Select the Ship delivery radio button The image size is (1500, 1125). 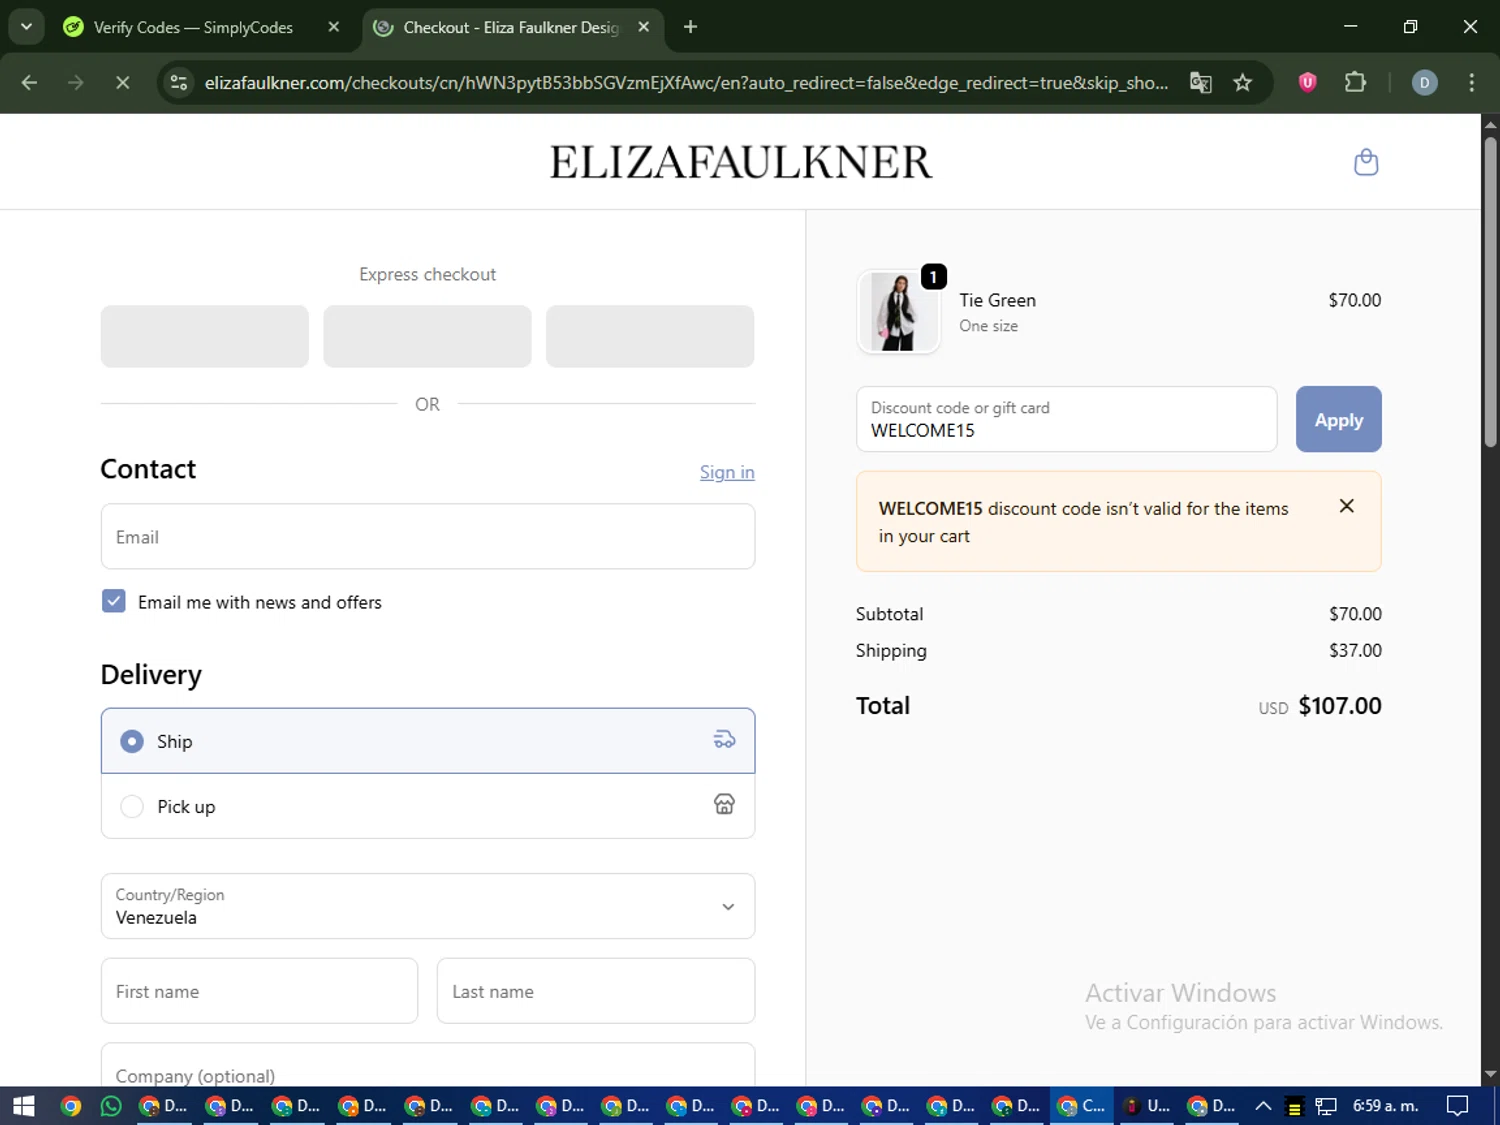click(132, 741)
